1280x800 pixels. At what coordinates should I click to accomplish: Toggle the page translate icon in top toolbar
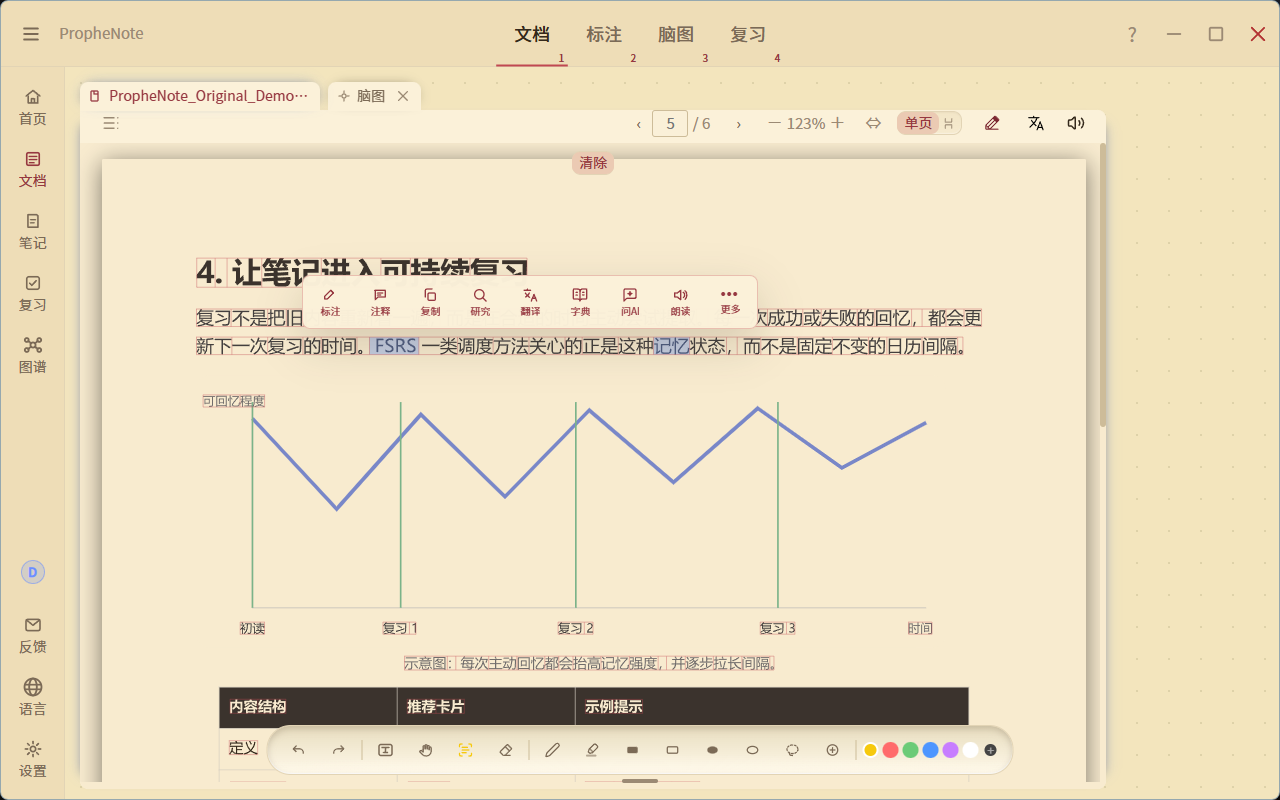[1036, 123]
